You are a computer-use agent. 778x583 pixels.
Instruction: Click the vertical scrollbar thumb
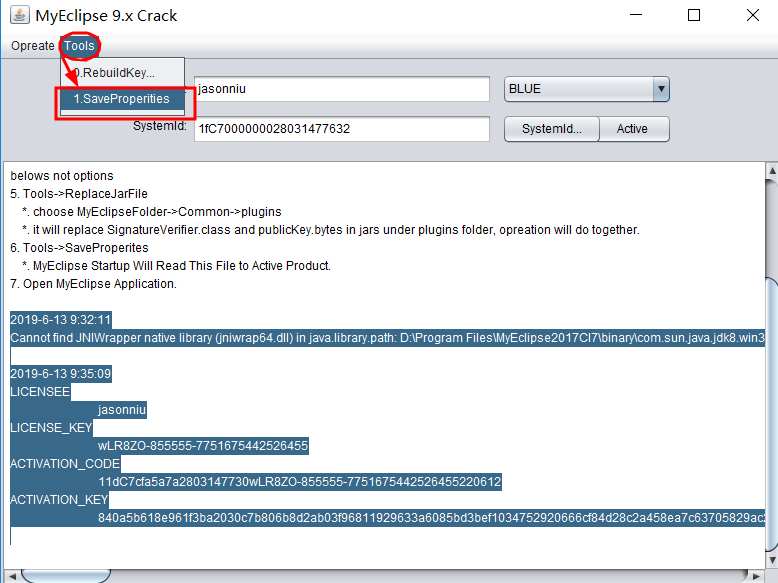pos(772,414)
